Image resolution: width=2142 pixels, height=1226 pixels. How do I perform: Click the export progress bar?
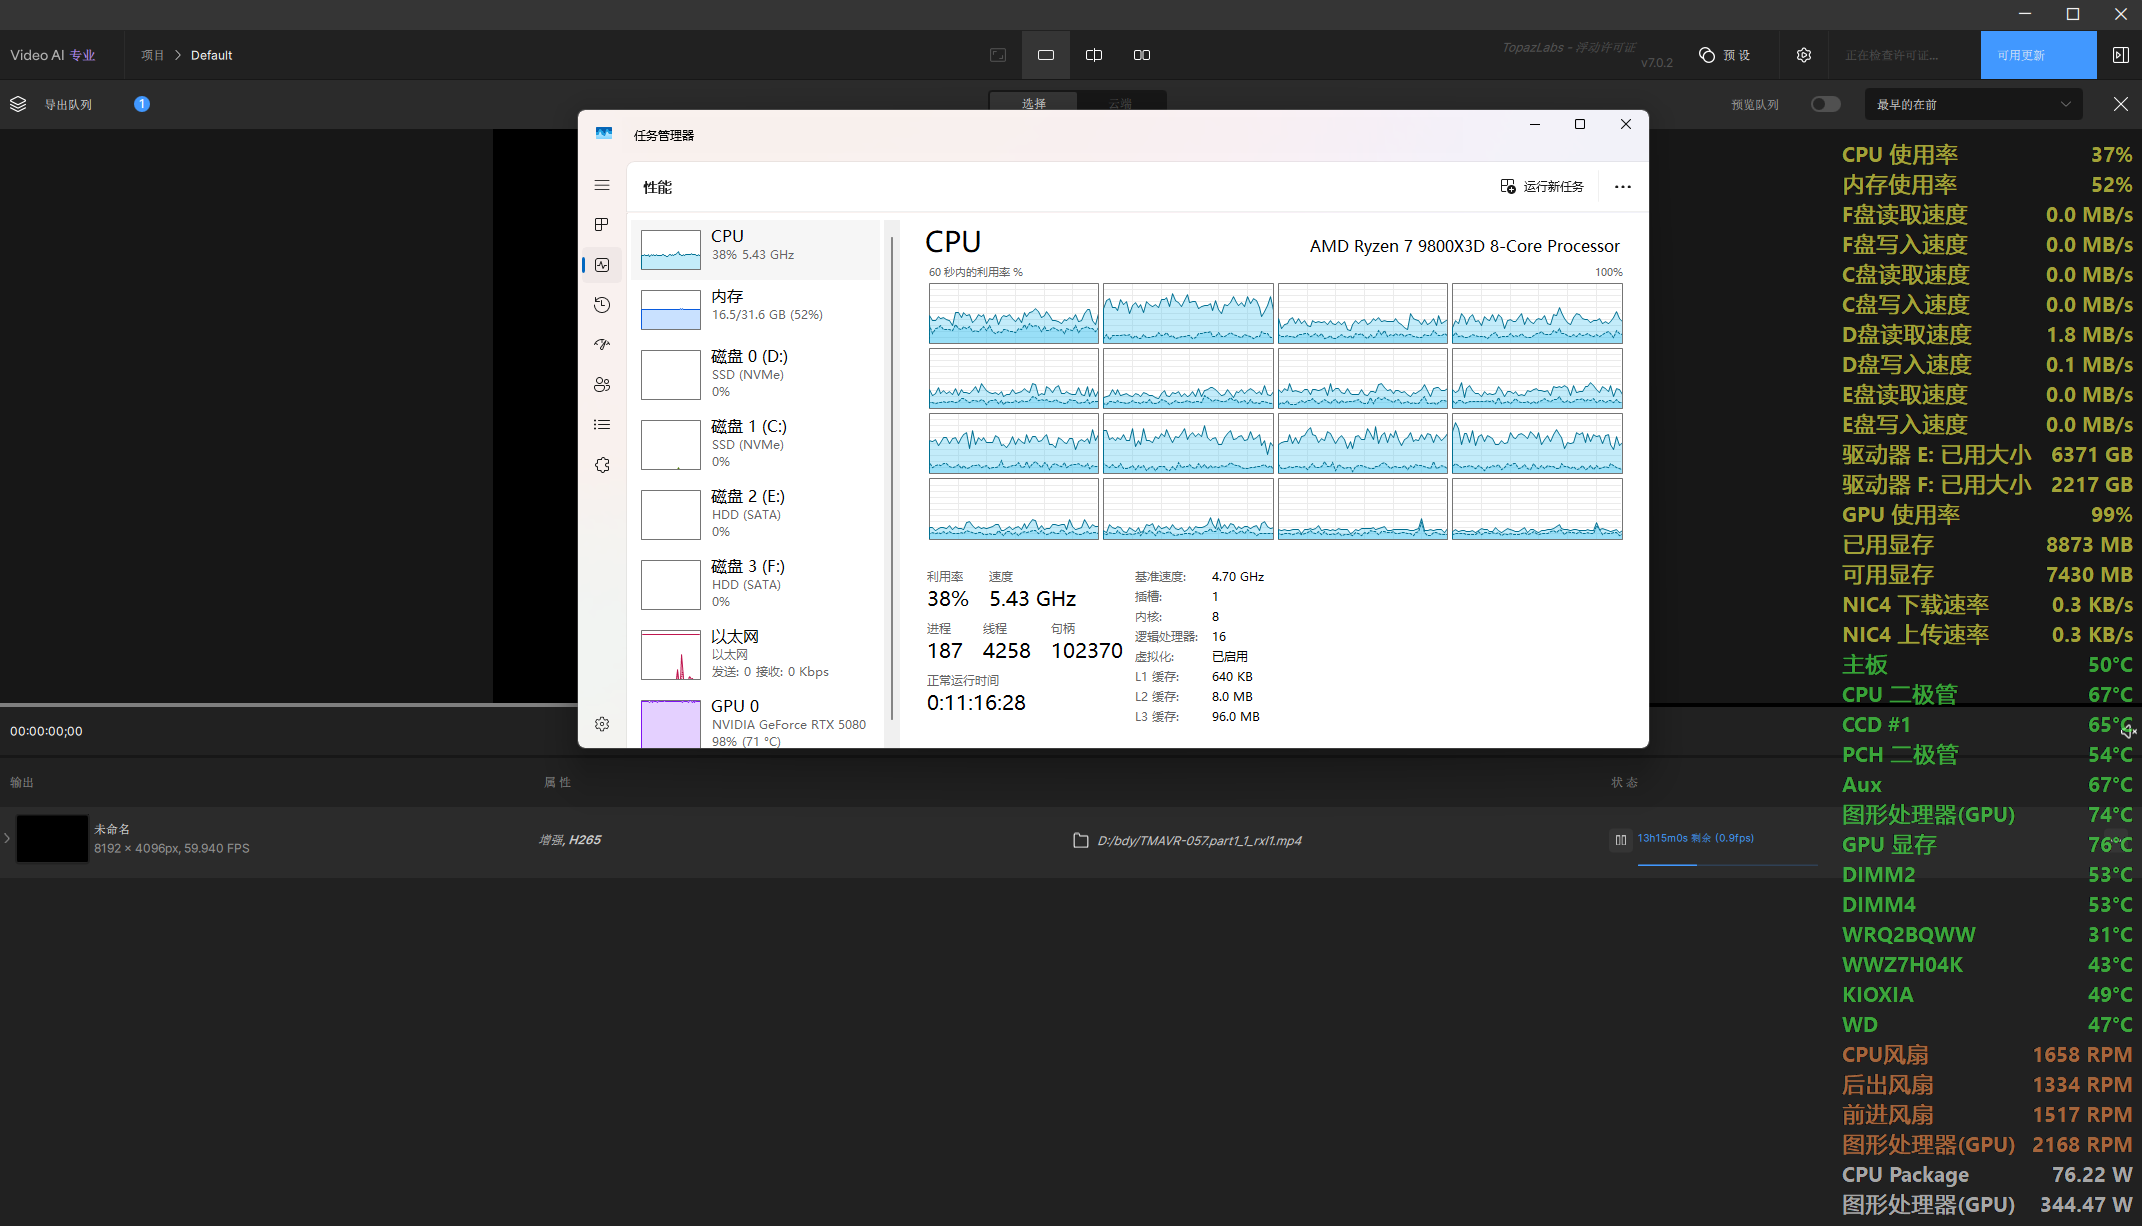tap(1727, 864)
